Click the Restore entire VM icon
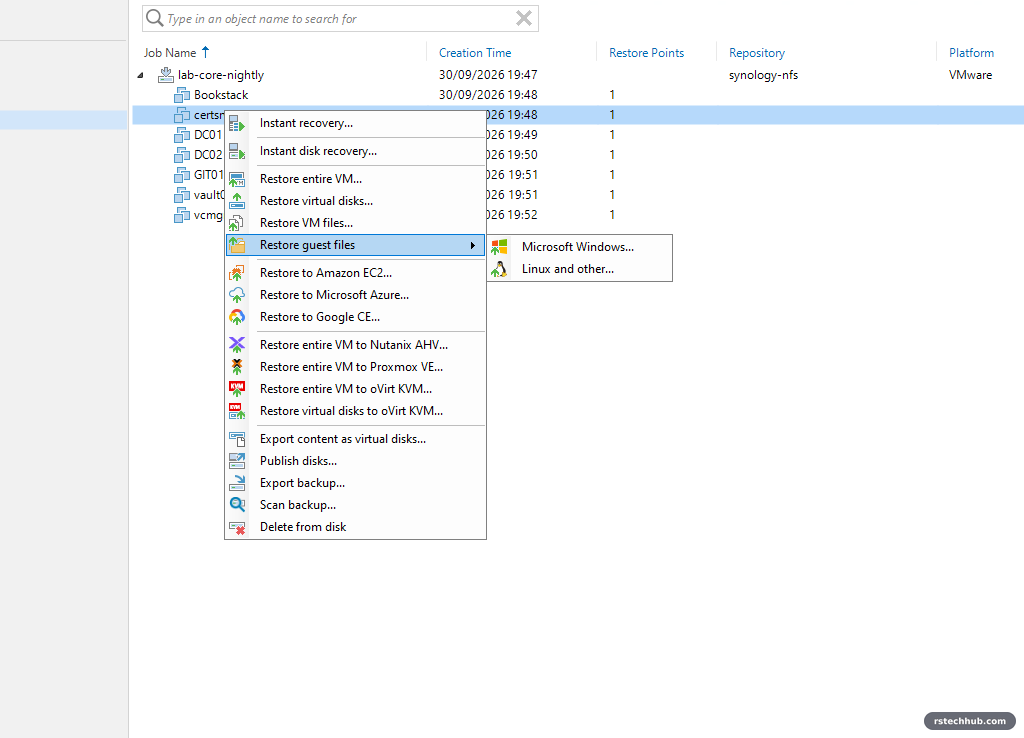 click(x=237, y=179)
